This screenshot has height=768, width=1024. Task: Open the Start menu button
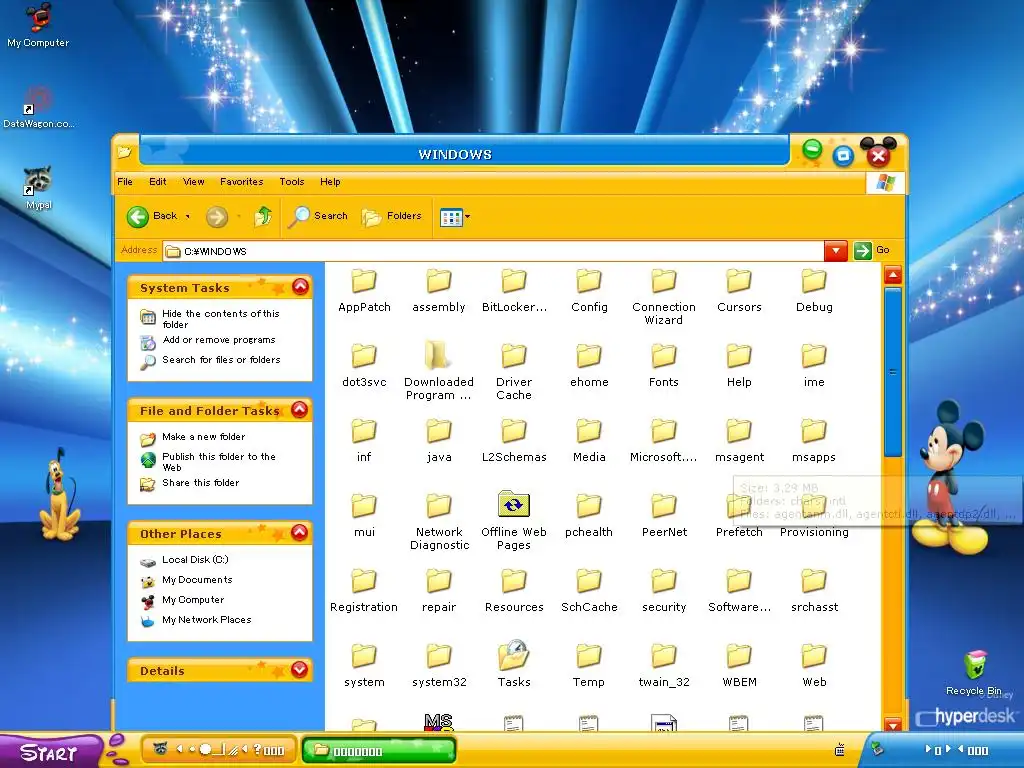(51, 751)
